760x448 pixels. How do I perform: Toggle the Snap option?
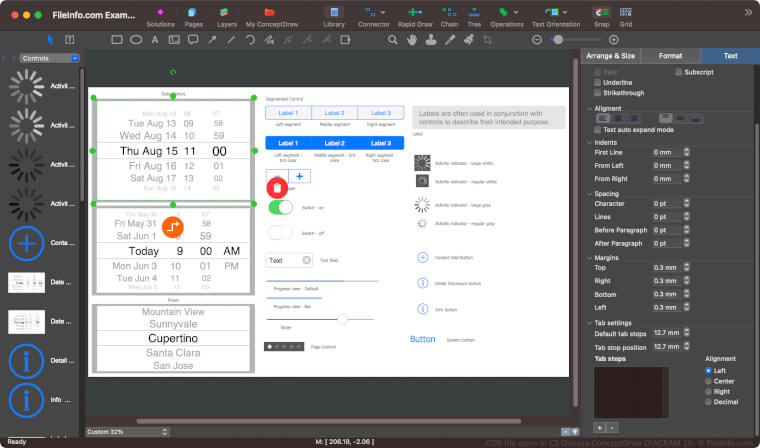601,14
